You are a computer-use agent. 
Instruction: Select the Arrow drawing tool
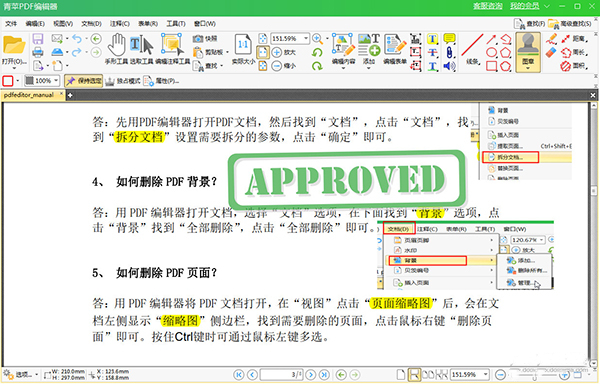click(492, 39)
